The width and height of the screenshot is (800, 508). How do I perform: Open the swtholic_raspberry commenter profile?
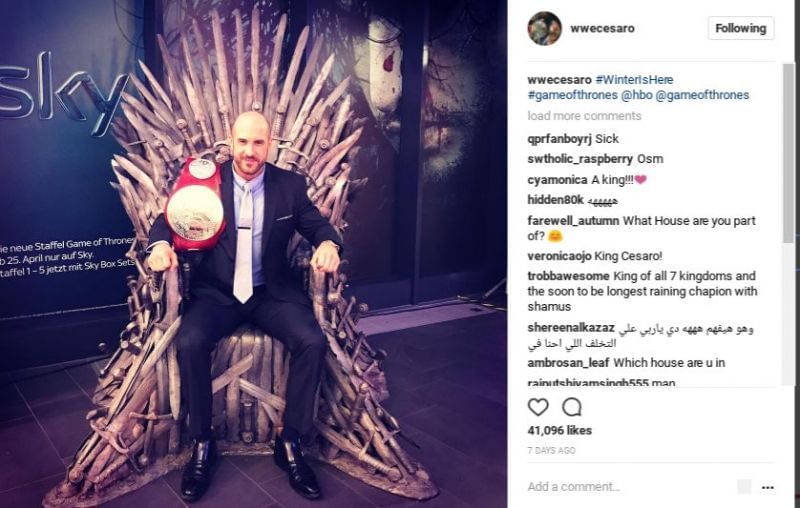[580, 159]
